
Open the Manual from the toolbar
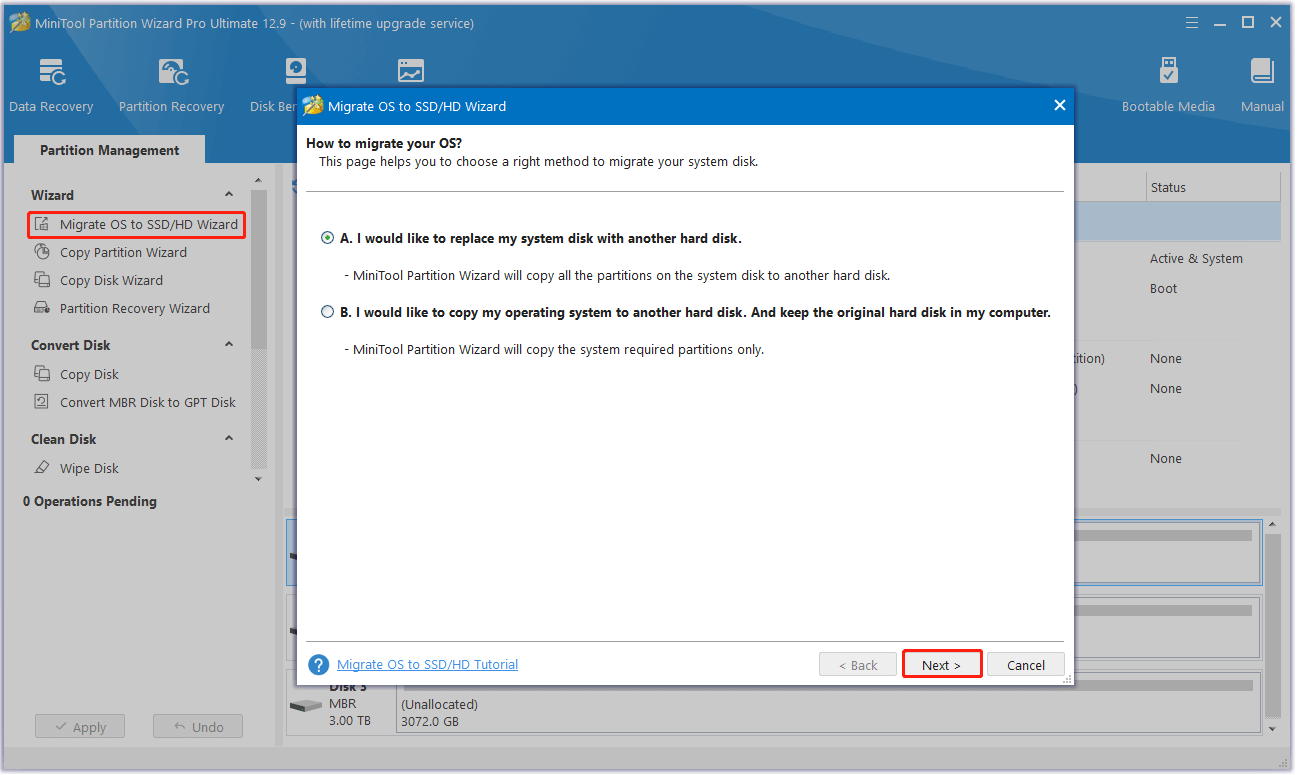(x=1262, y=86)
